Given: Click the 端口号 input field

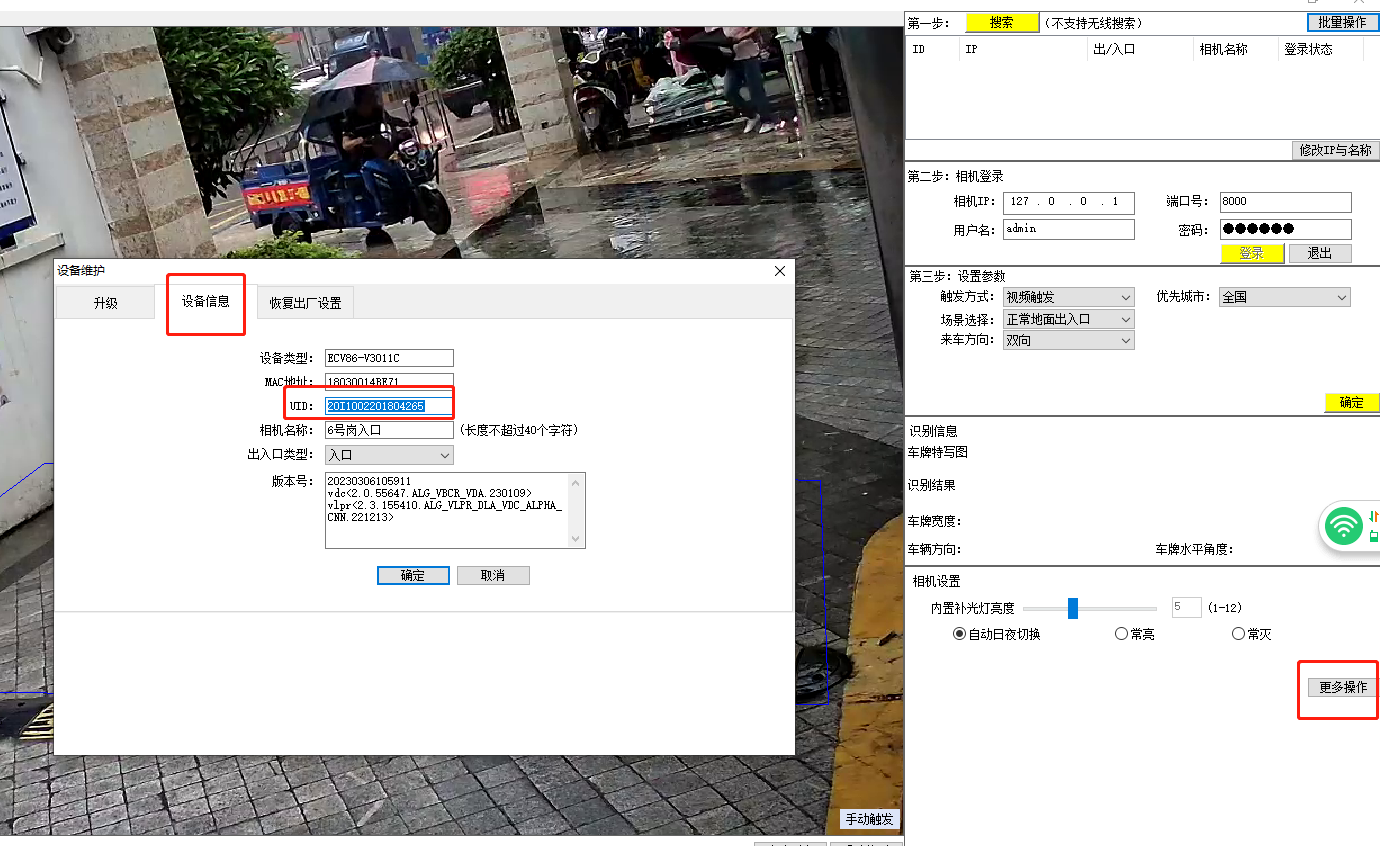Looking at the screenshot, I should [1284, 202].
